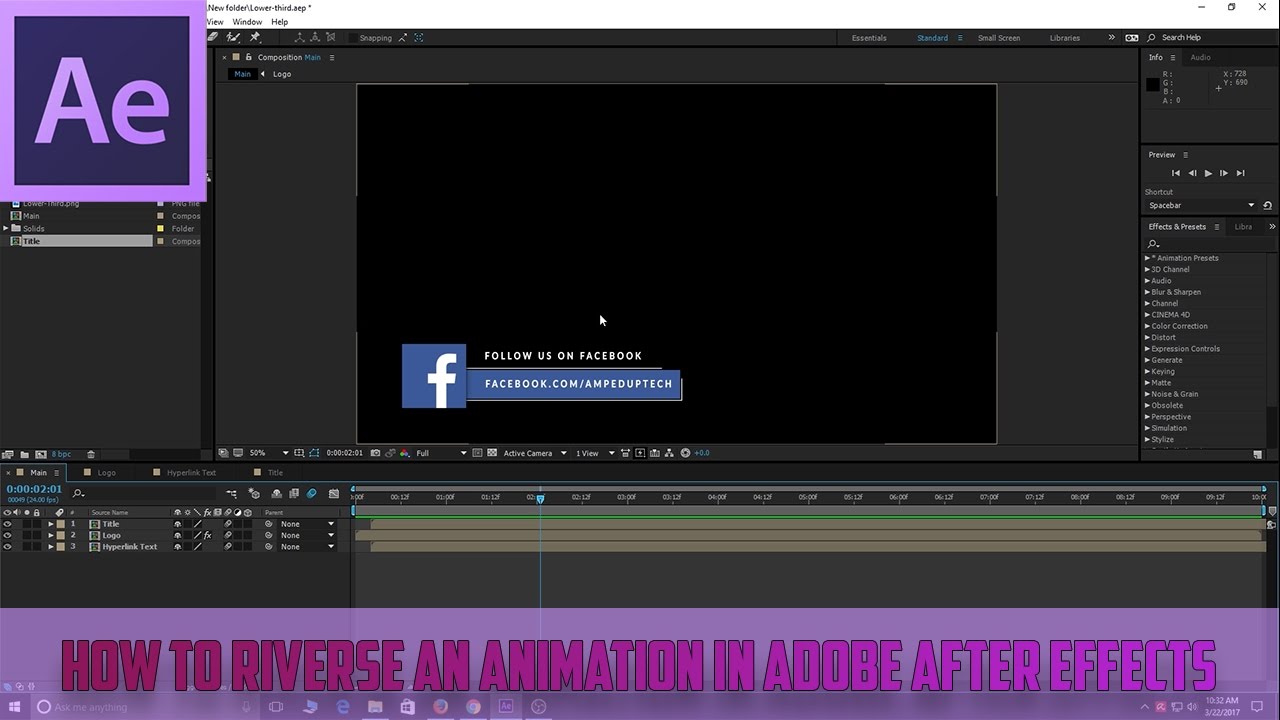Click the Reset Exposure icon
This screenshot has width=1280, height=720.
coord(685,453)
